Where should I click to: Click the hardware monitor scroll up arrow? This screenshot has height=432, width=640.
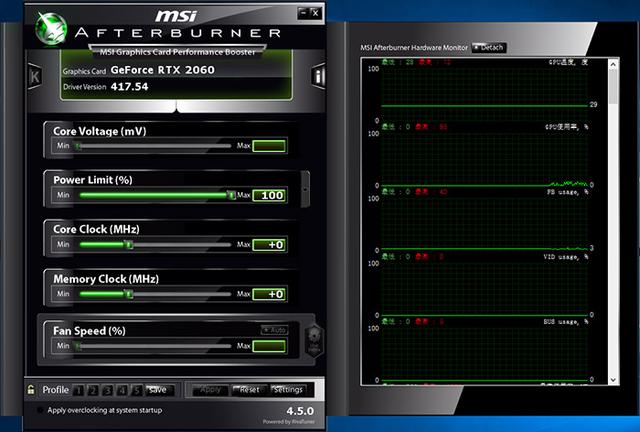pyautogui.click(x=613, y=64)
